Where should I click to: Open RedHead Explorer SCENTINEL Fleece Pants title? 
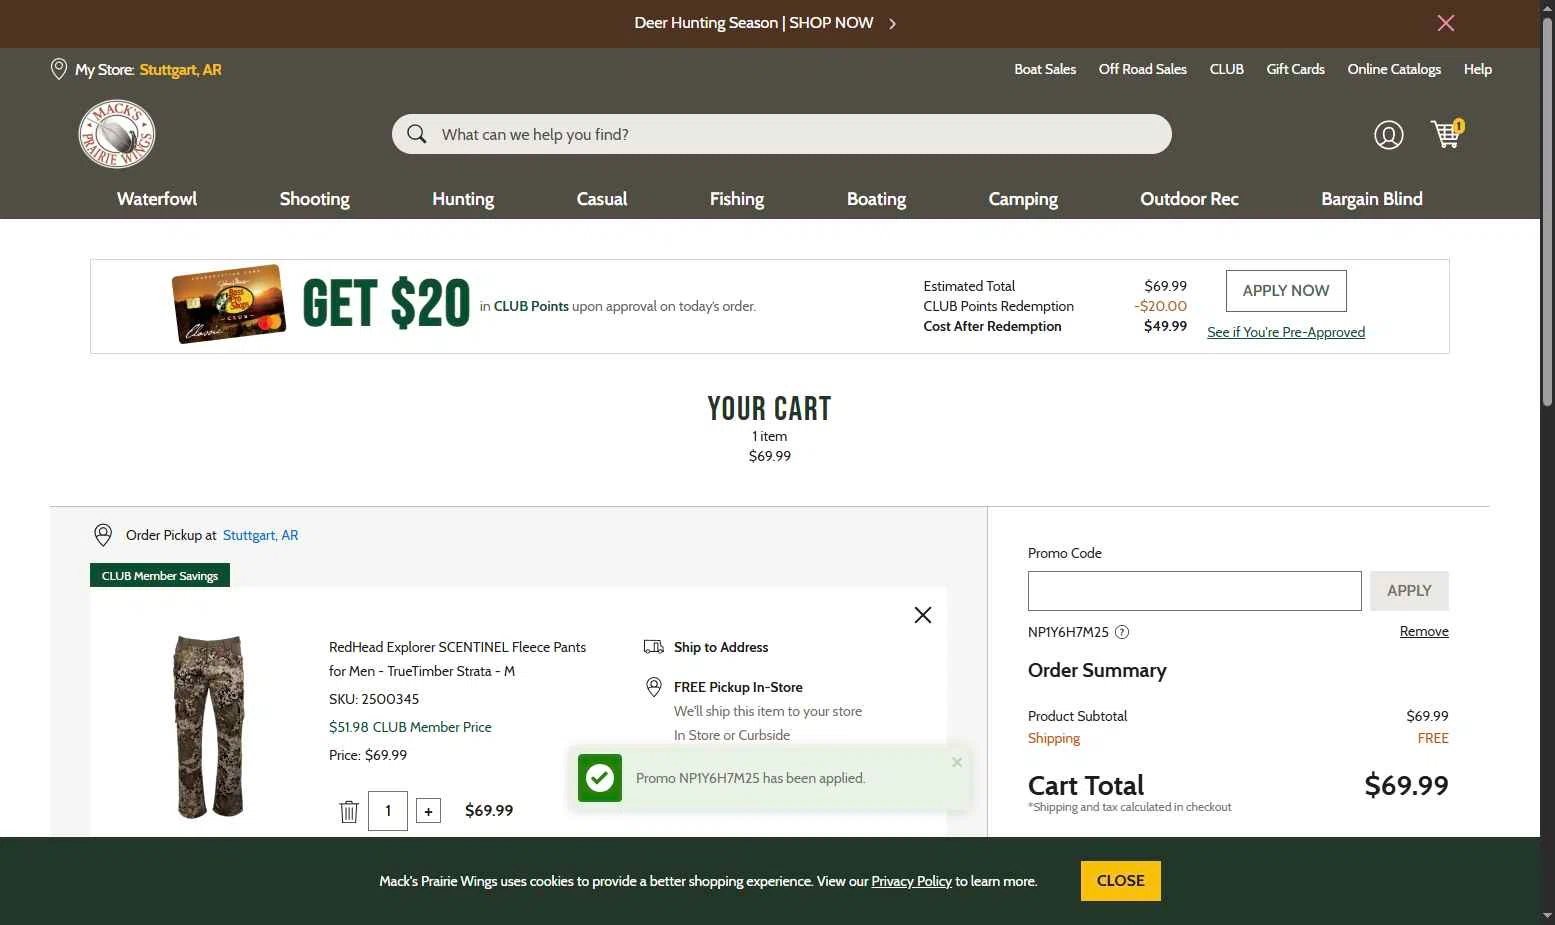[x=458, y=659]
